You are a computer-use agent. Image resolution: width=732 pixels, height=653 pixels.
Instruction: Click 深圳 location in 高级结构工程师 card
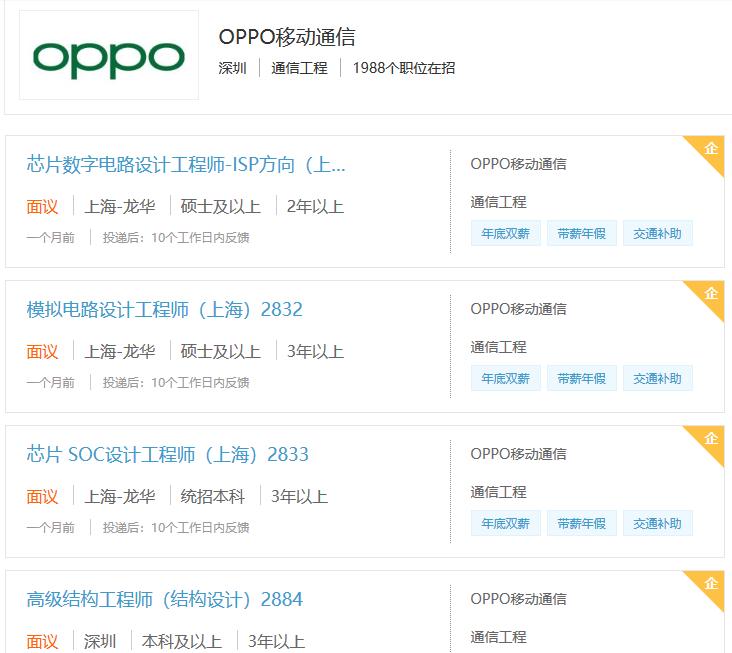coord(100,641)
